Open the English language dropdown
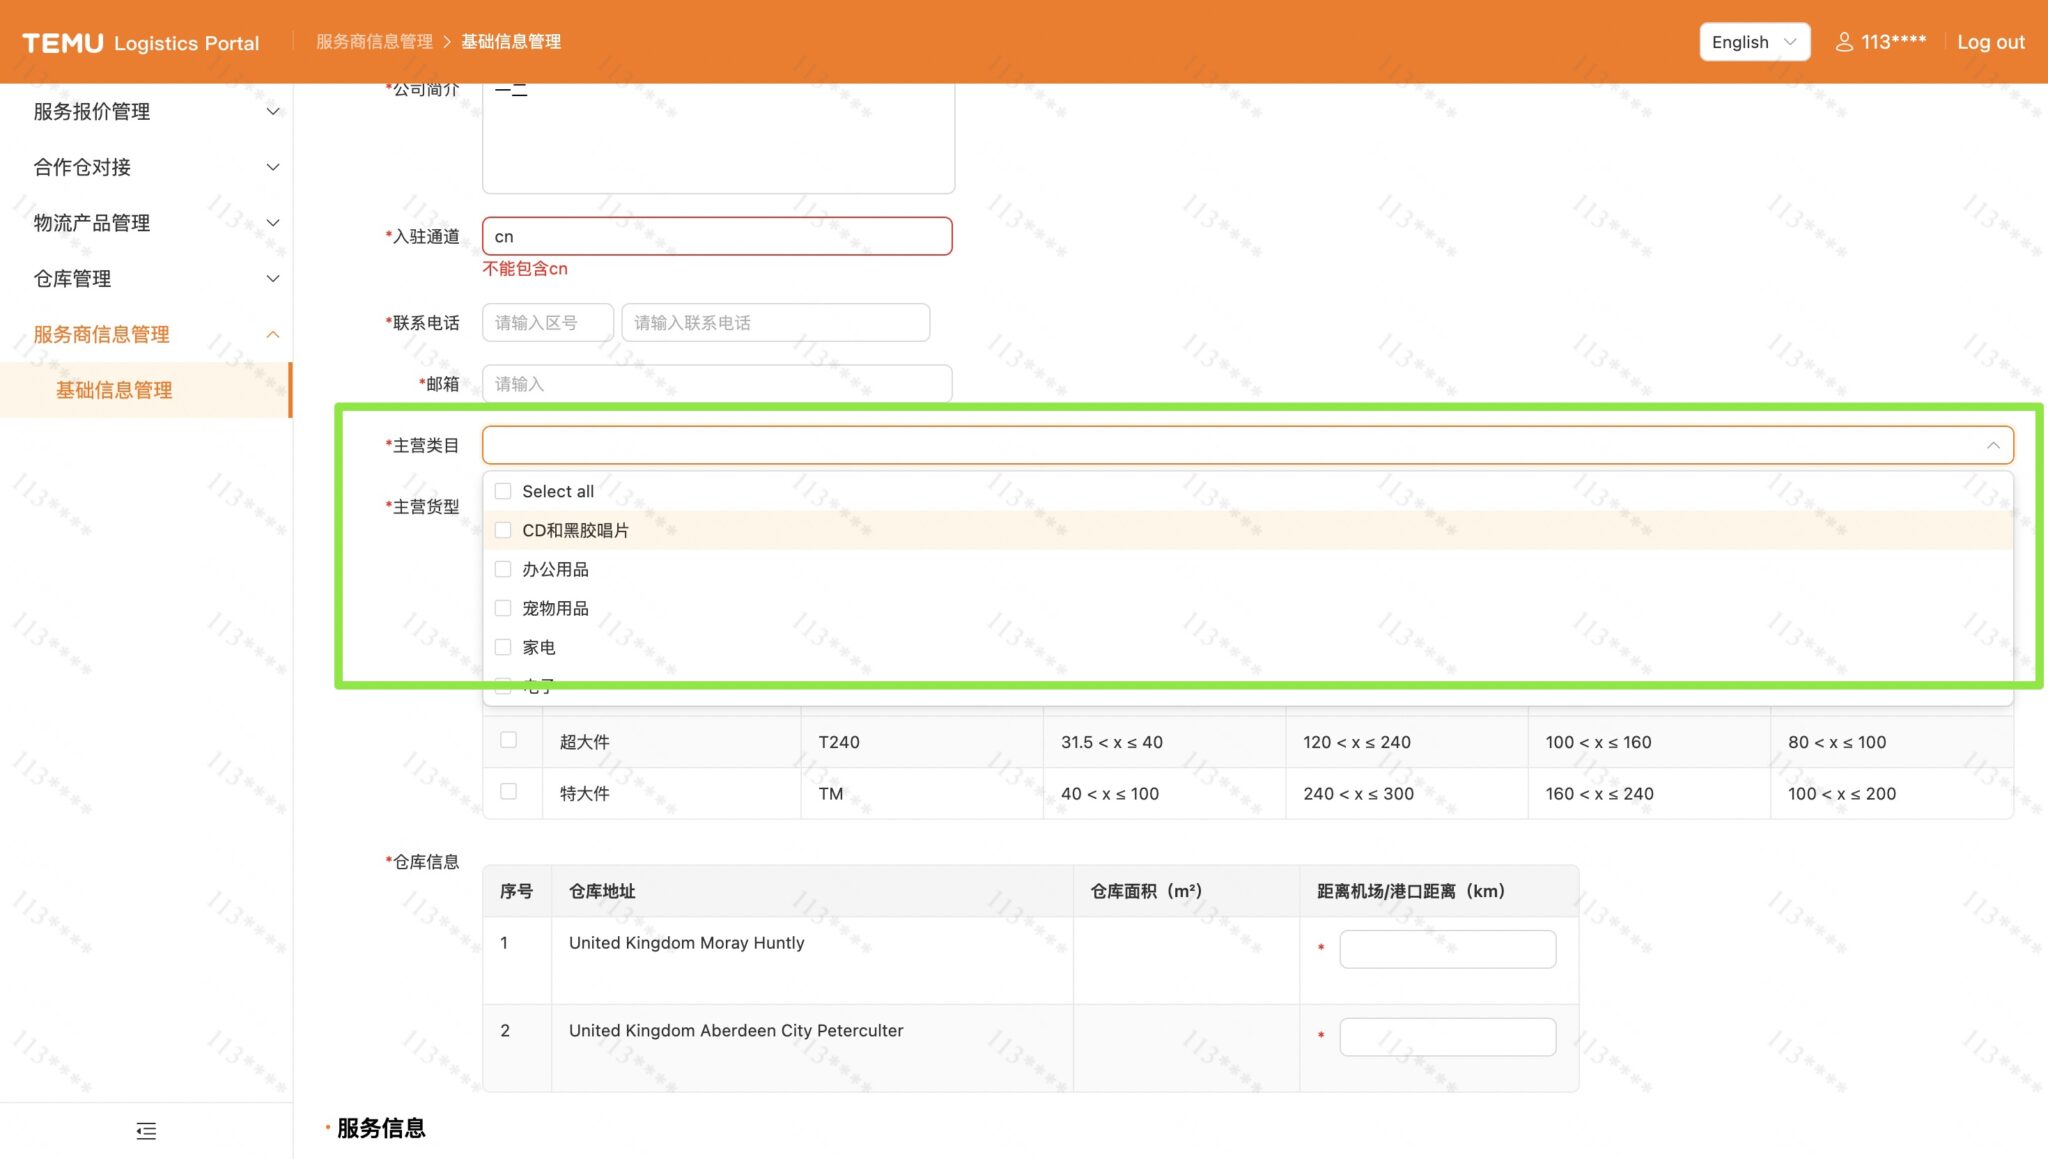The width and height of the screenshot is (2048, 1159). pyautogui.click(x=1753, y=42)
